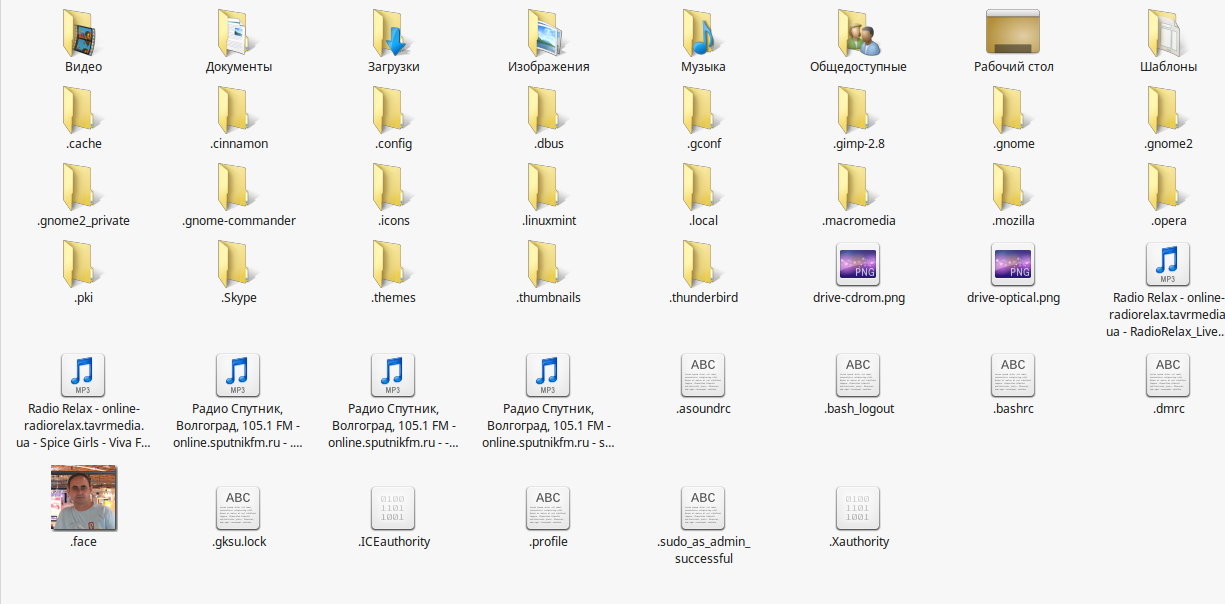Select the Spice Girls Radio Relax MP3
Viewport: 1225px width, 604px height.
coord(84,376)
